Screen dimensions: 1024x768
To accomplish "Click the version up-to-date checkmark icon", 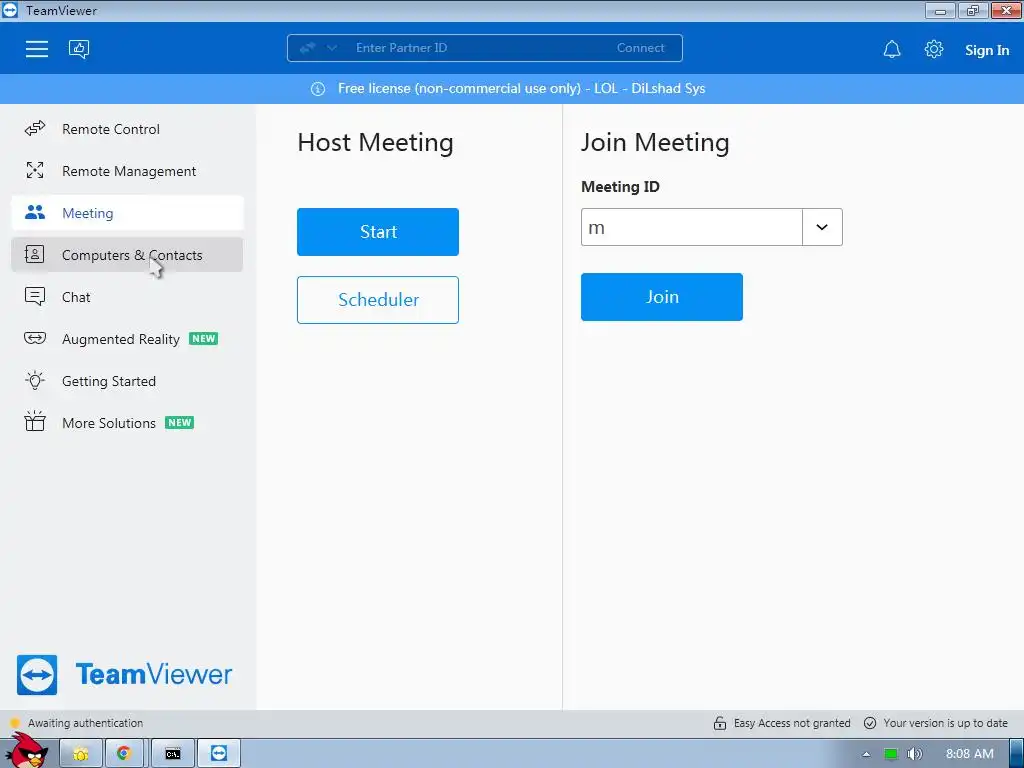I will [x=870, y=723].
